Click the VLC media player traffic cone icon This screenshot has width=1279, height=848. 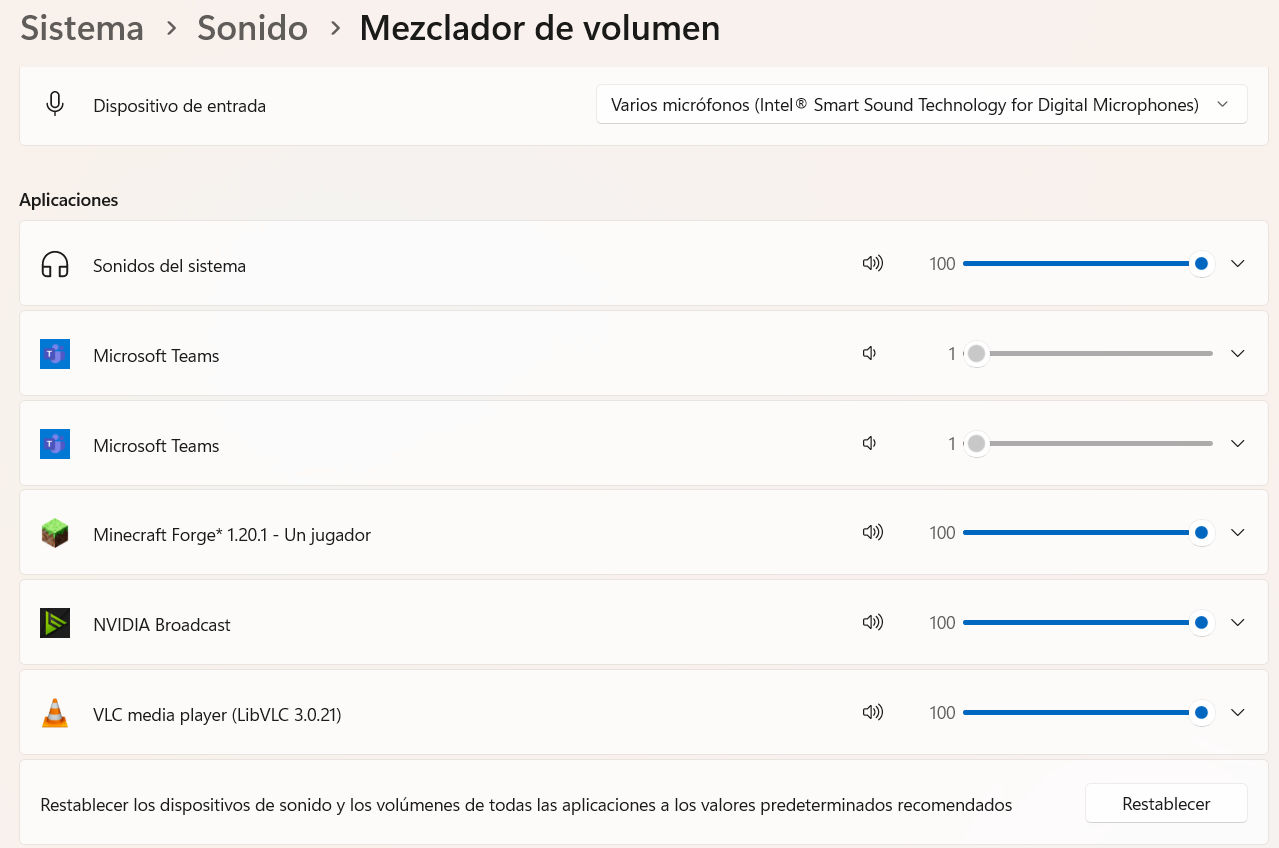(55, 712)
